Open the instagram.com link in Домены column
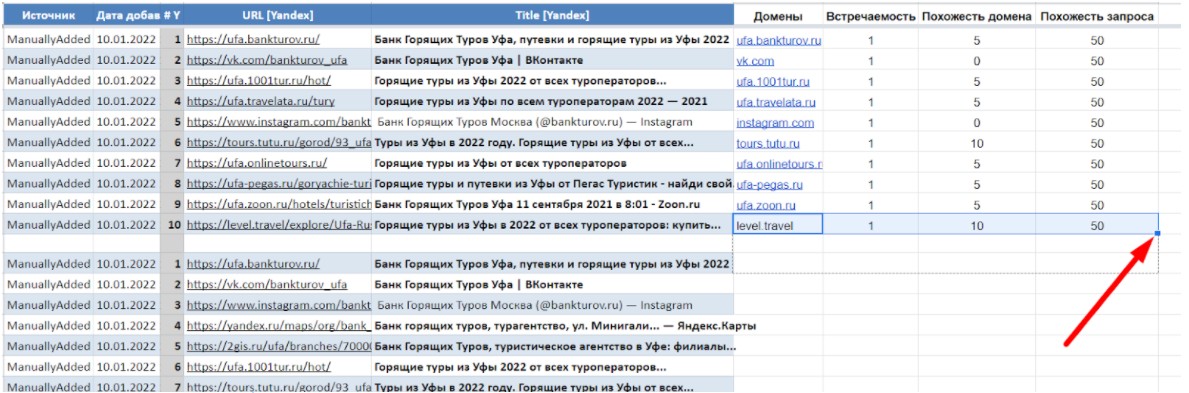 775,123
